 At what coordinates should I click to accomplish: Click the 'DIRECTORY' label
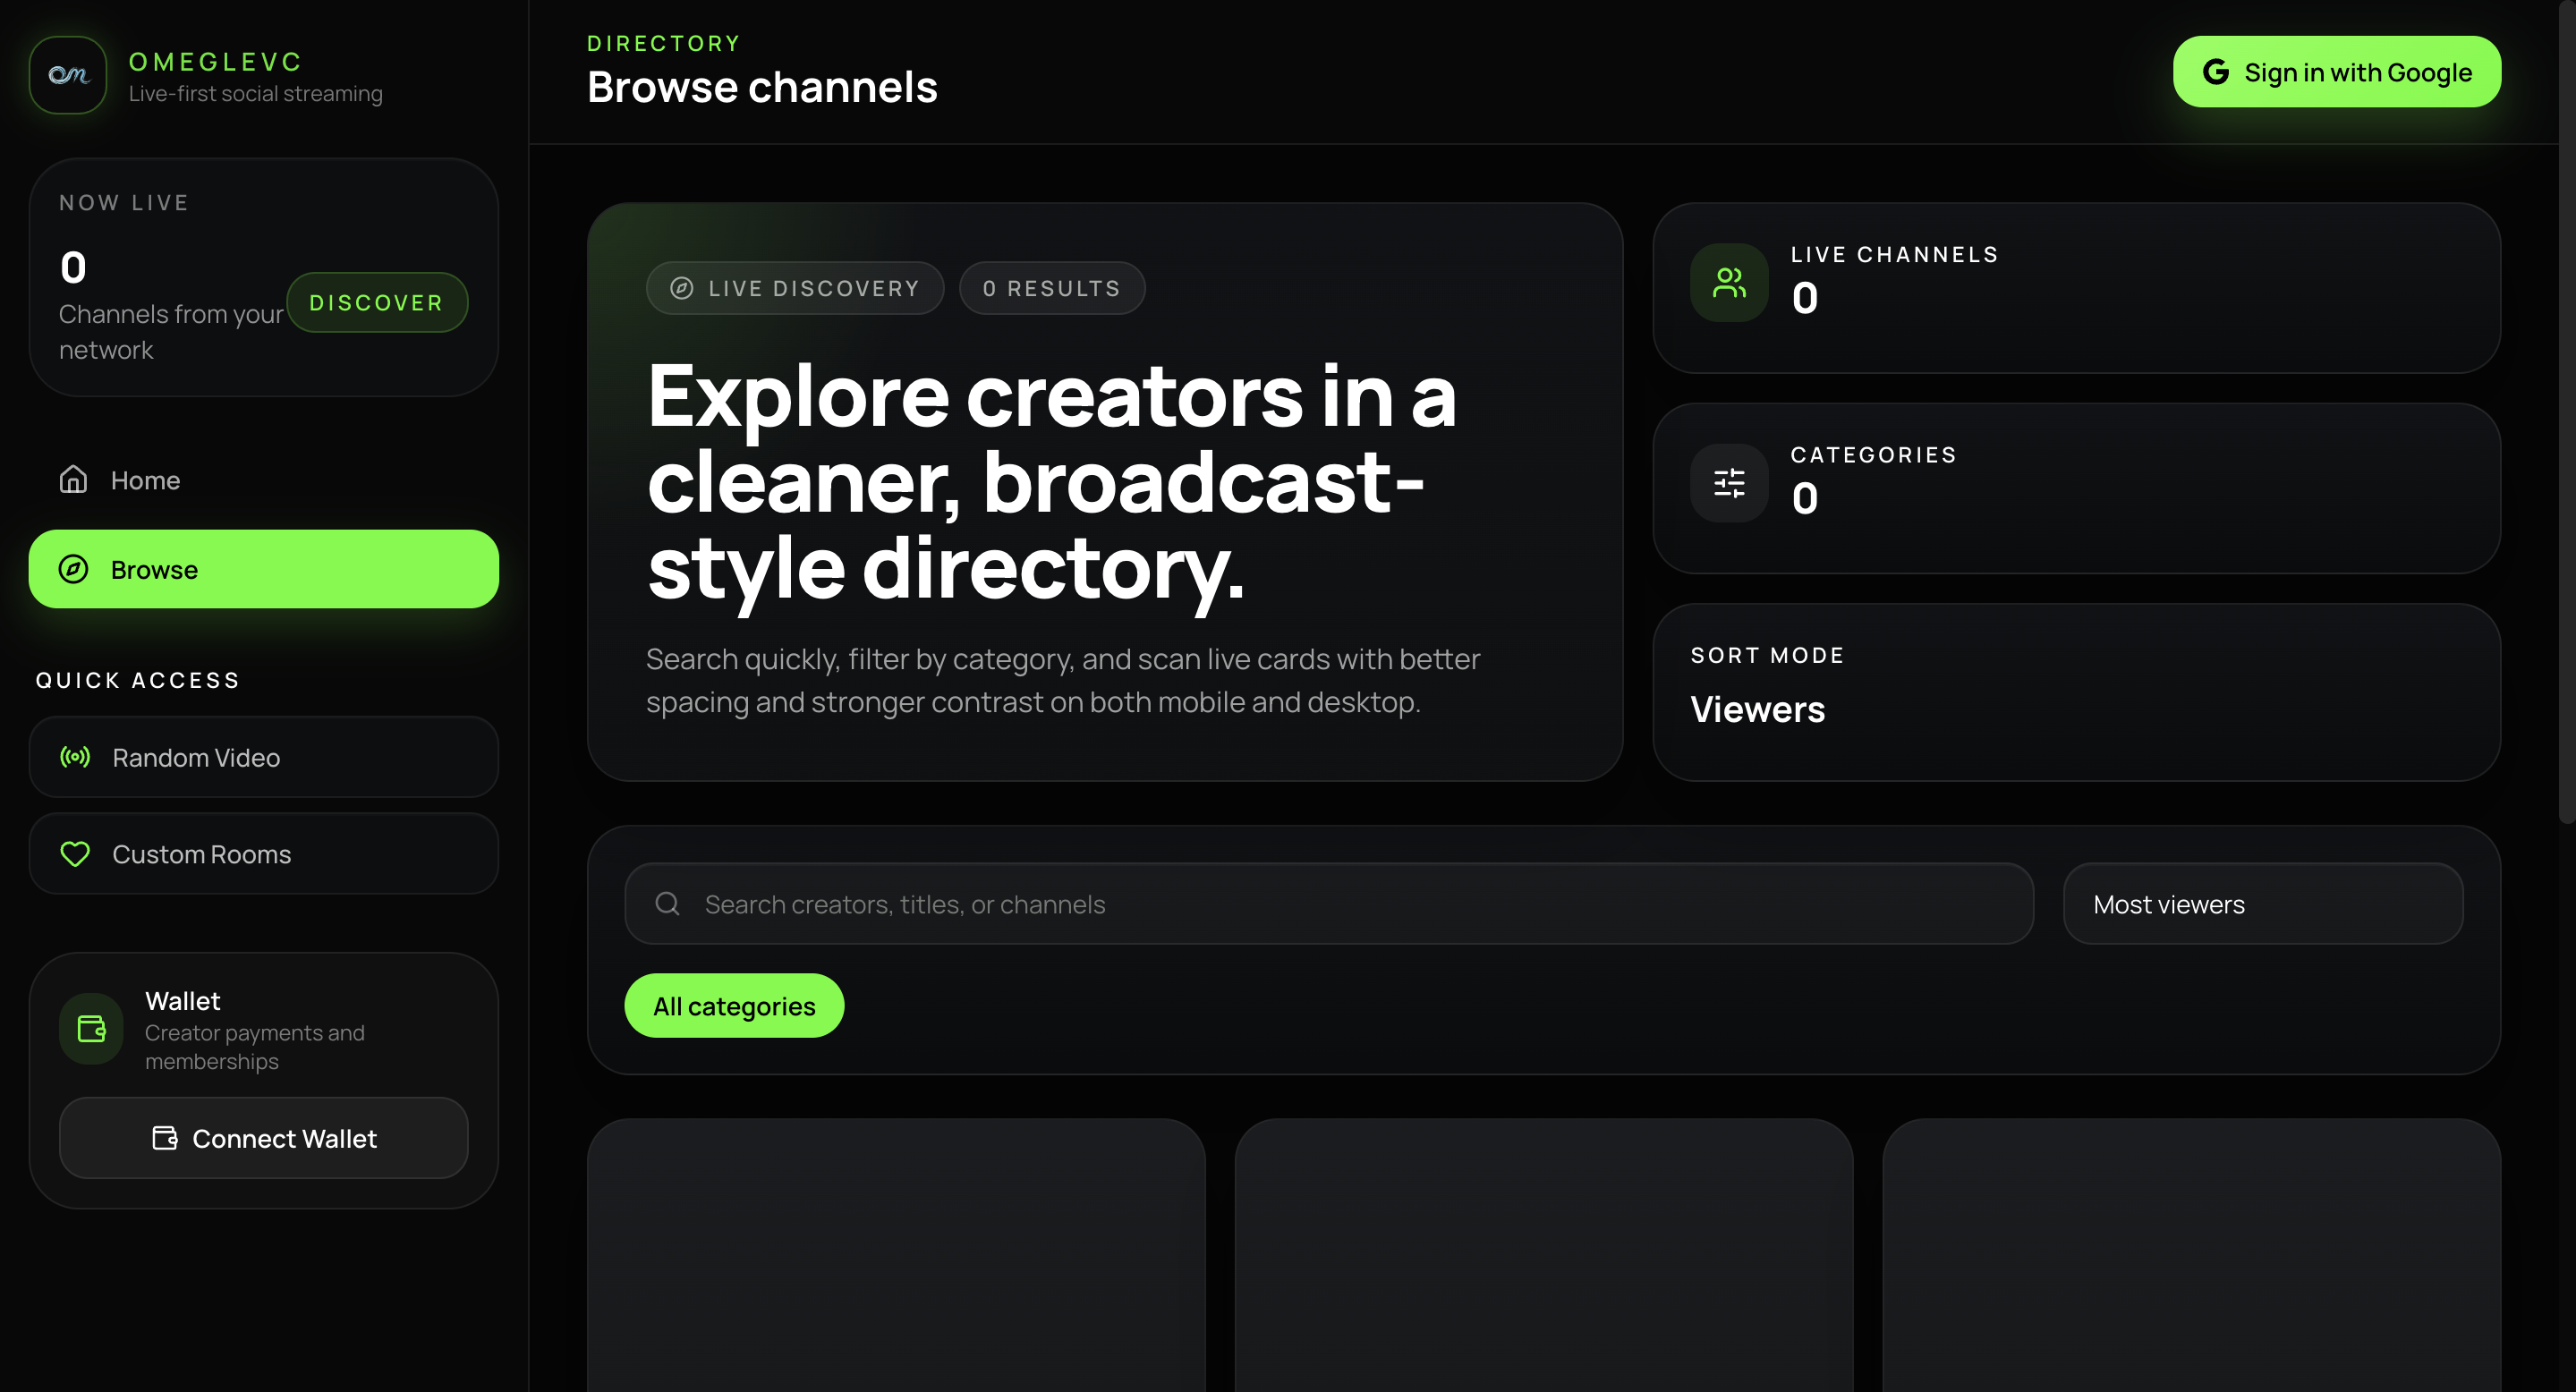point(664,43)
